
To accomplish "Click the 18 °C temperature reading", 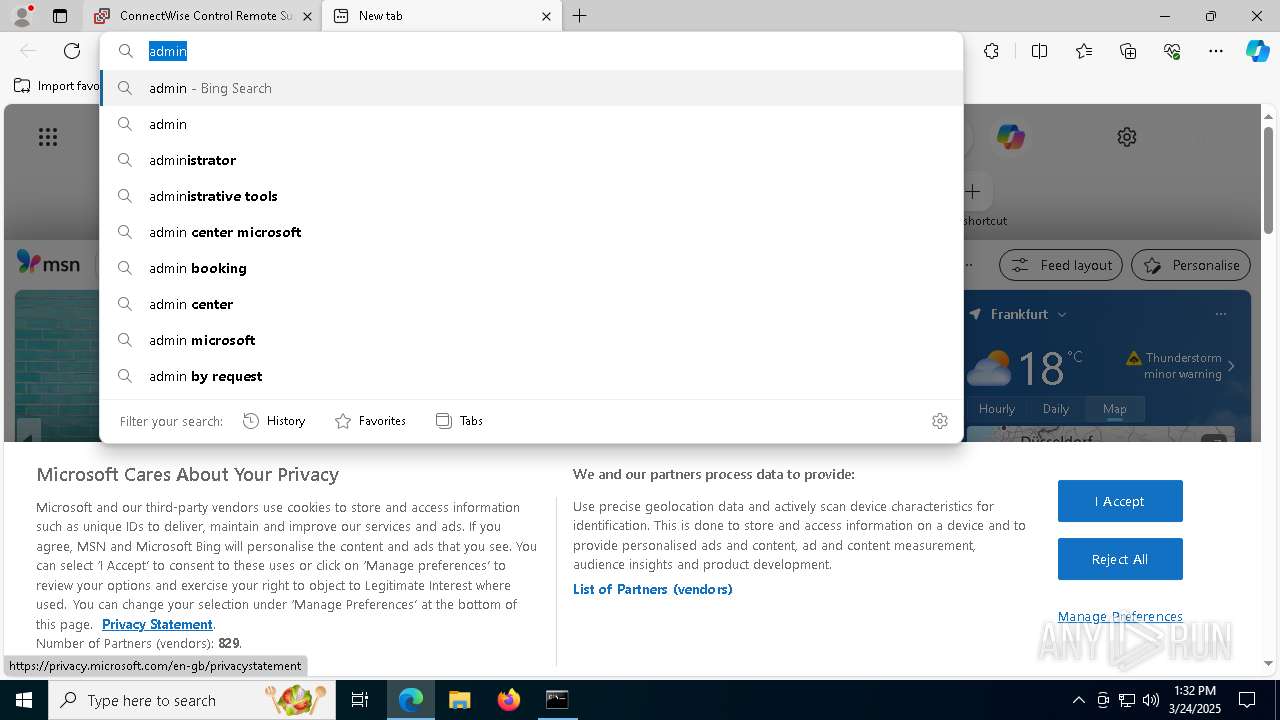I will tap(1048, 368).
